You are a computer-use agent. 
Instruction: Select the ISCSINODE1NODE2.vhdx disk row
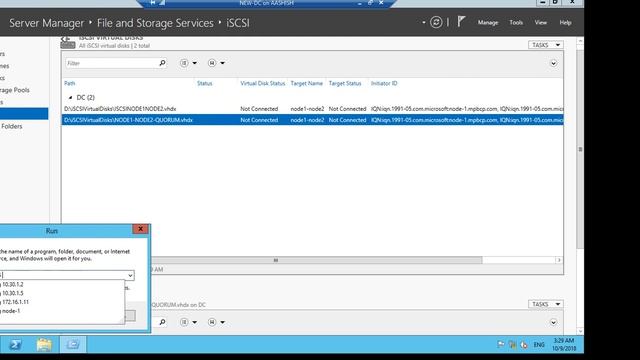click(x=313, y=109)
